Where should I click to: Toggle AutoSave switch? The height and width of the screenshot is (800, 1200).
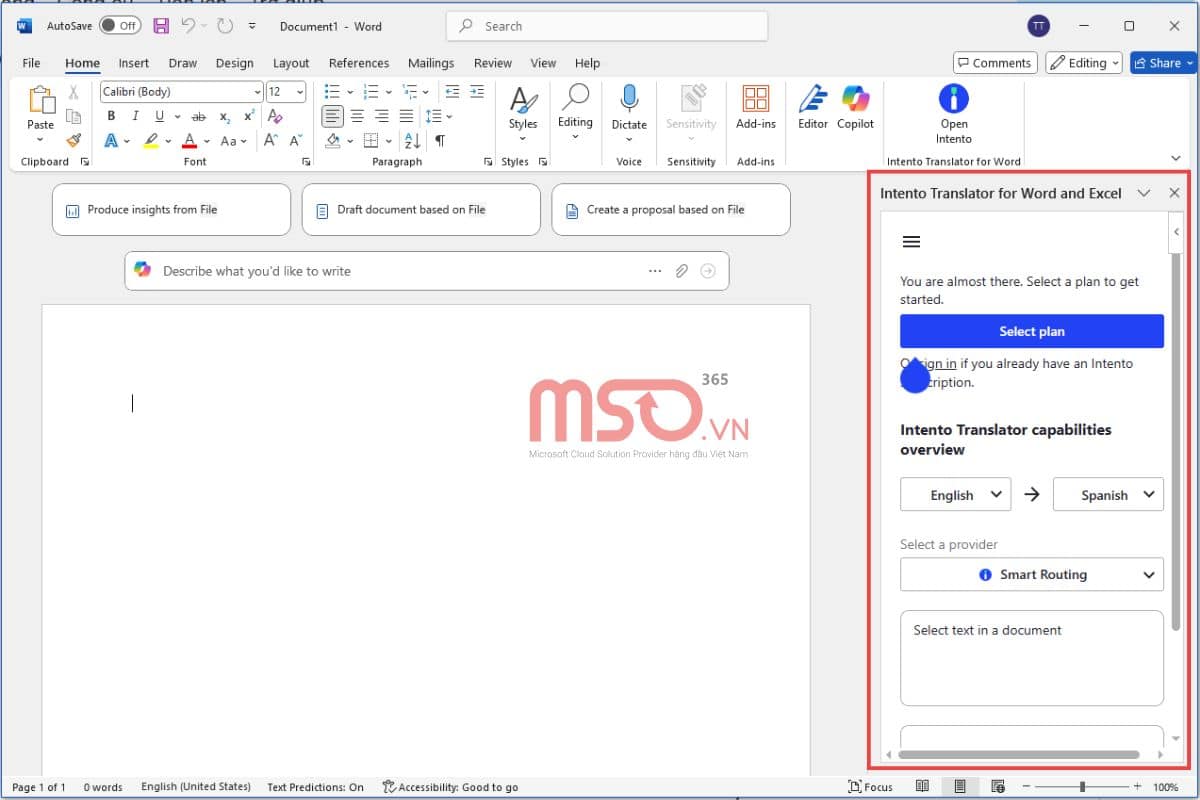[119, 26]
